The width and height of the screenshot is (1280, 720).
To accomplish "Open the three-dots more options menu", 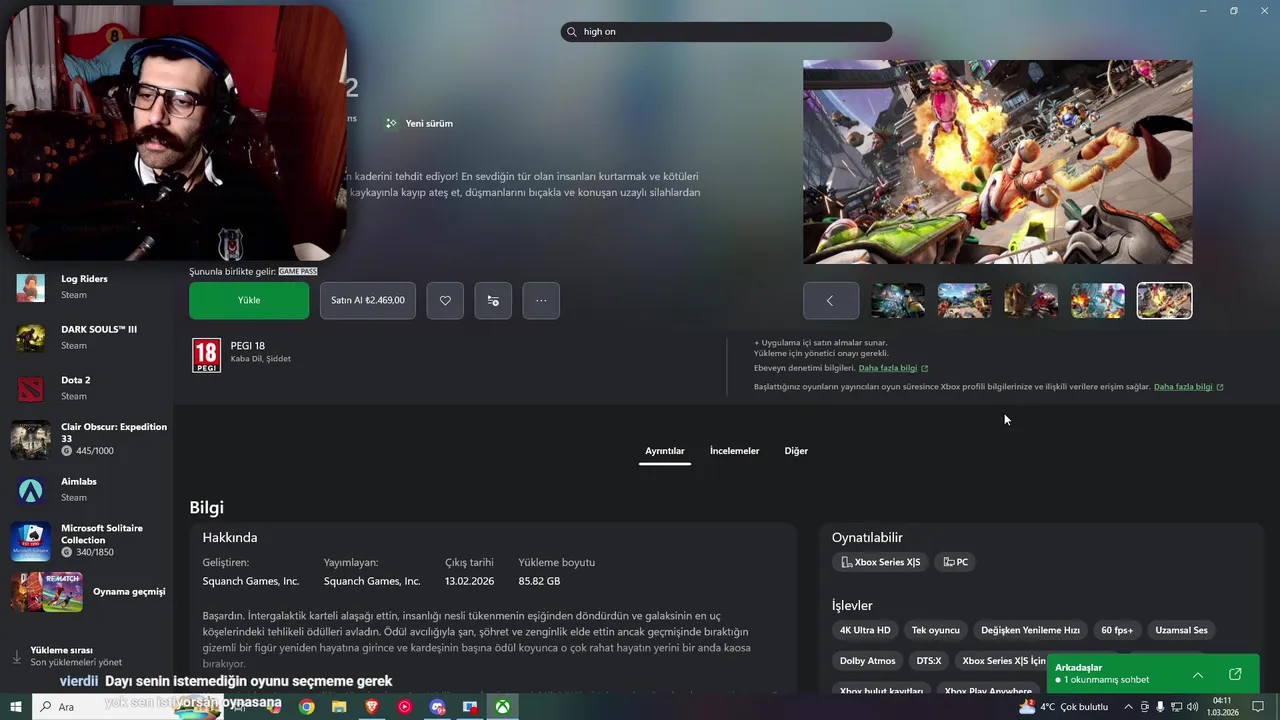I will click(541, 300).
